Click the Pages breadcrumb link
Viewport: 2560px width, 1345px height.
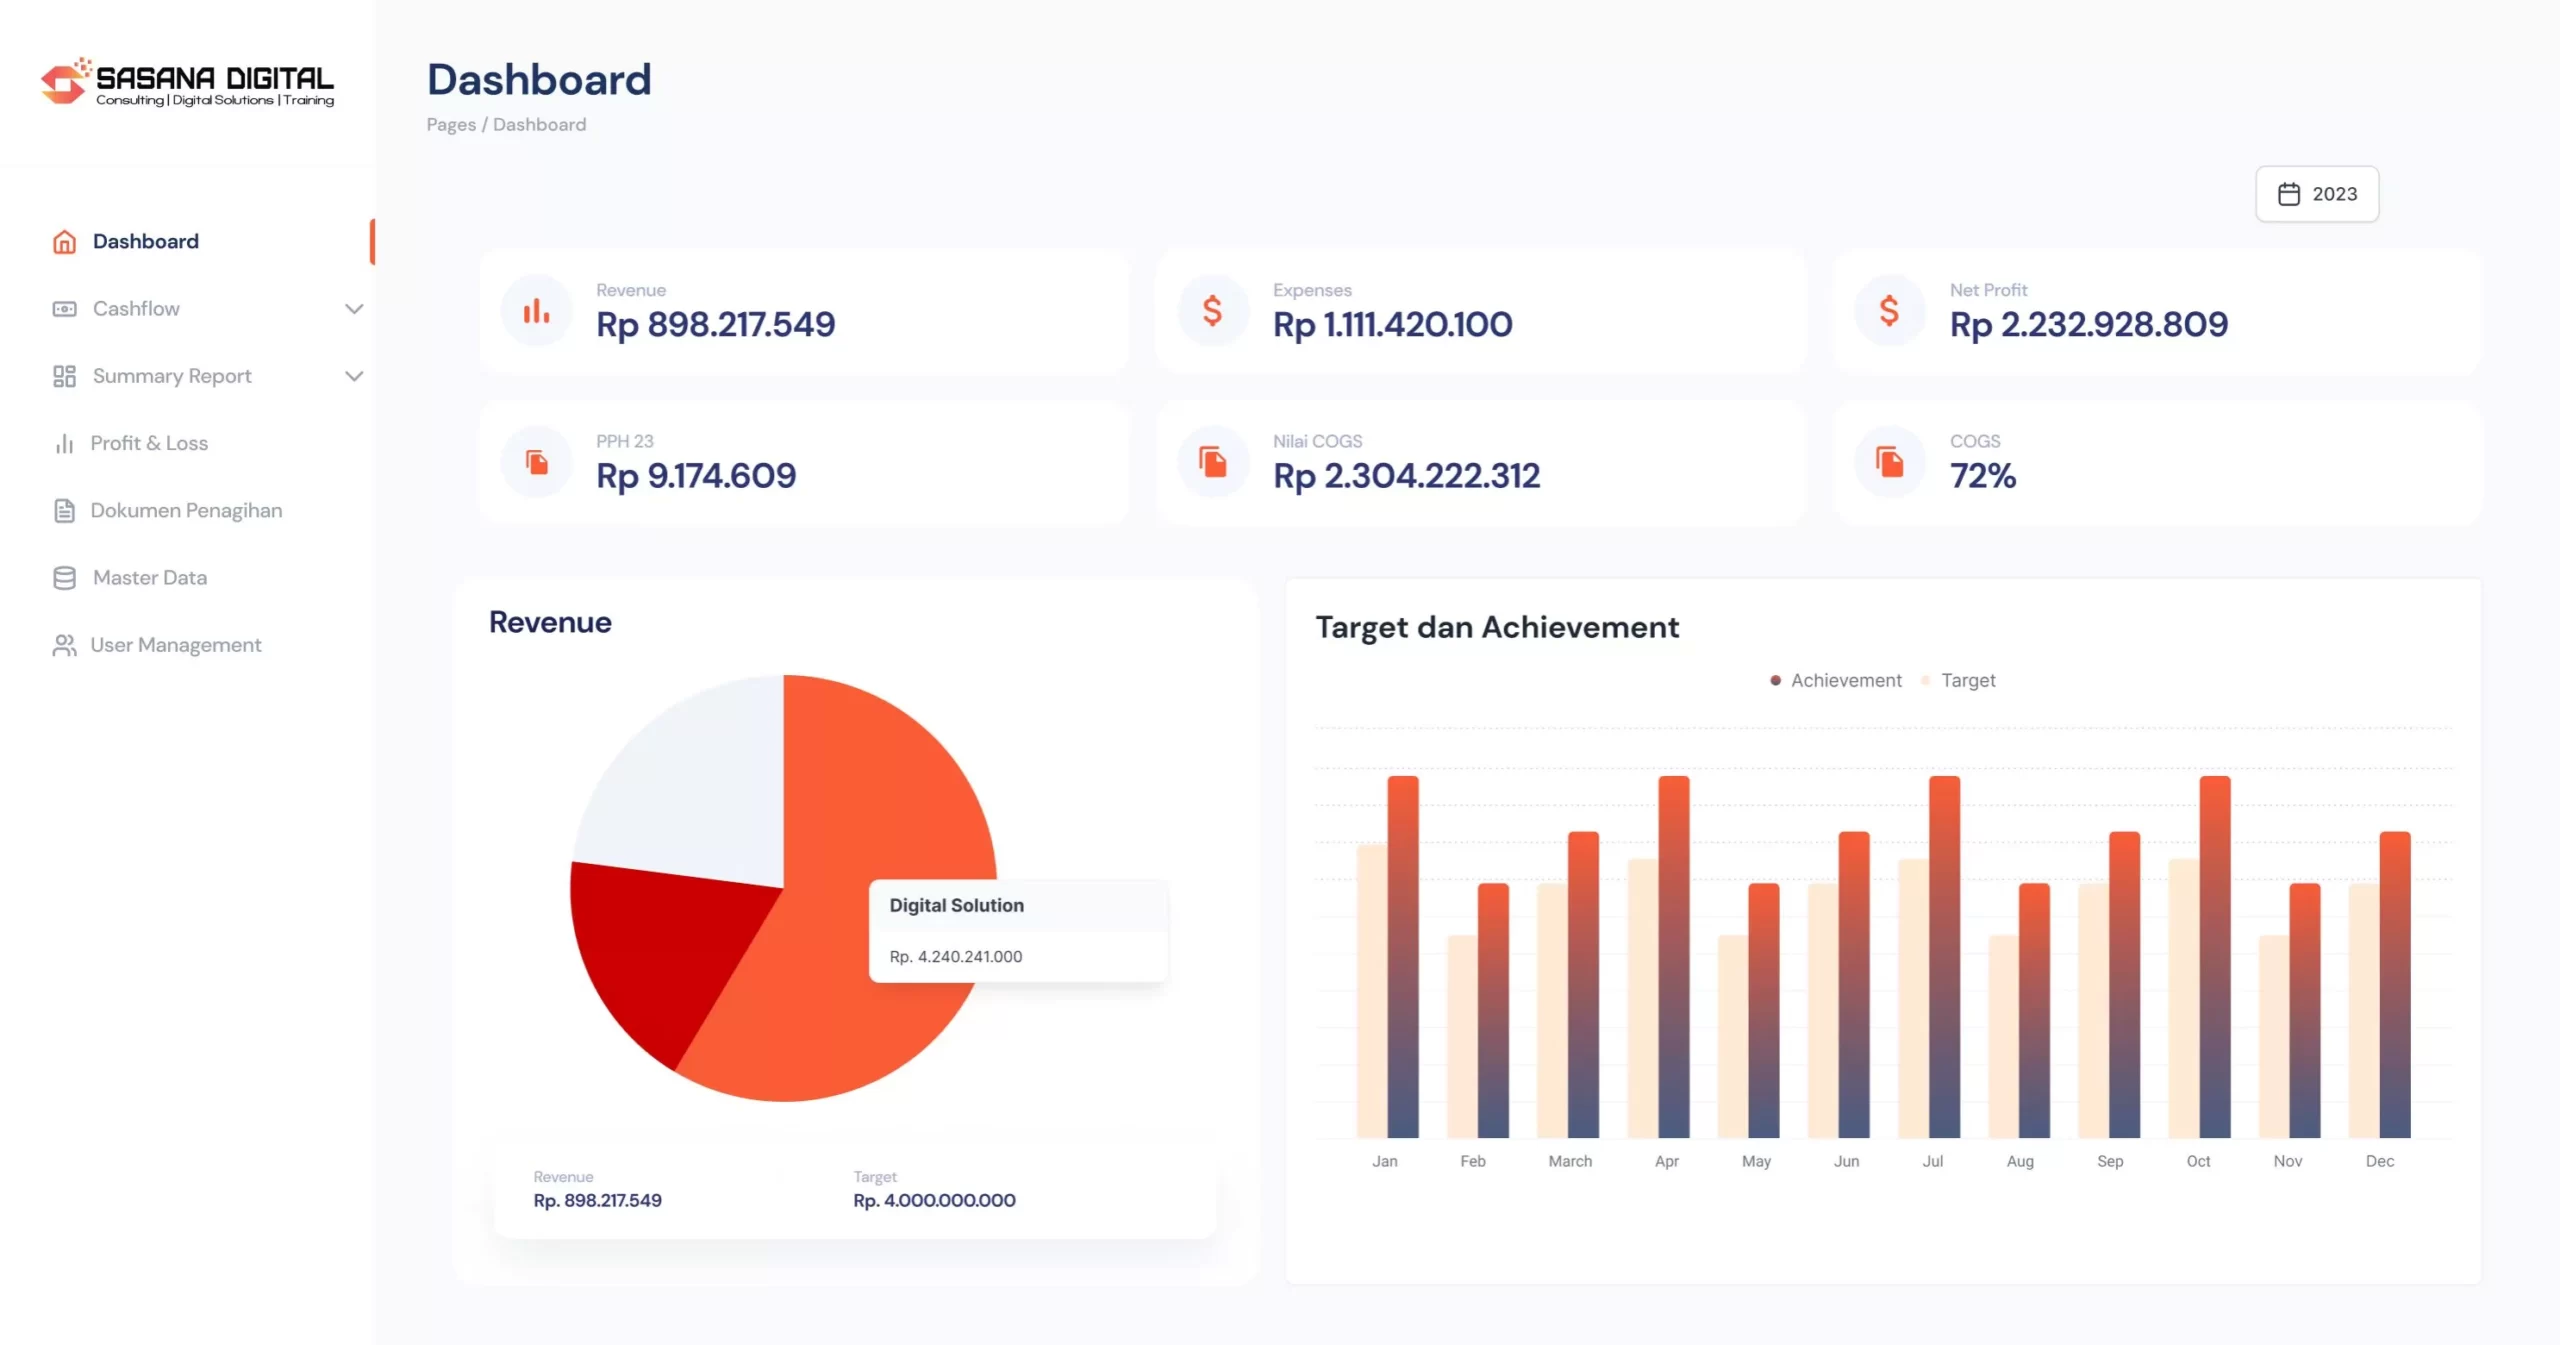[x=451, y=125]
